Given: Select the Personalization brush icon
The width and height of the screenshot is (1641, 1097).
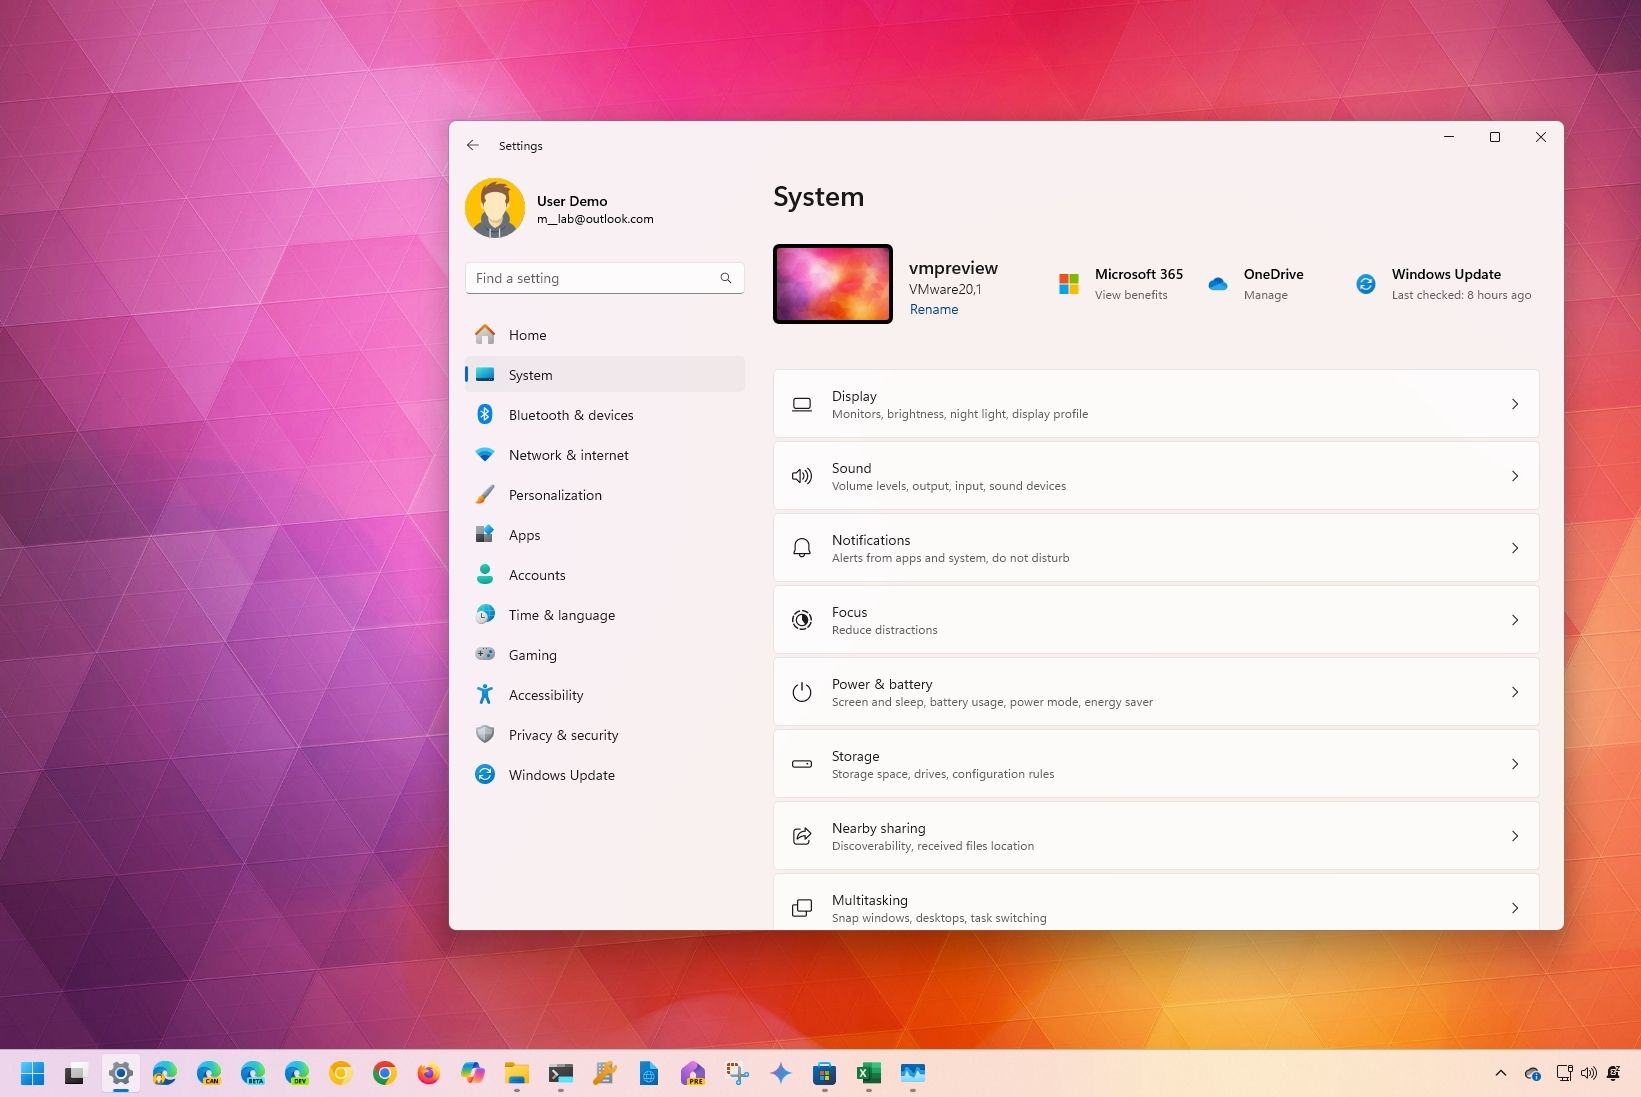Looking at the screenshot, I should [x=486, y=494].
